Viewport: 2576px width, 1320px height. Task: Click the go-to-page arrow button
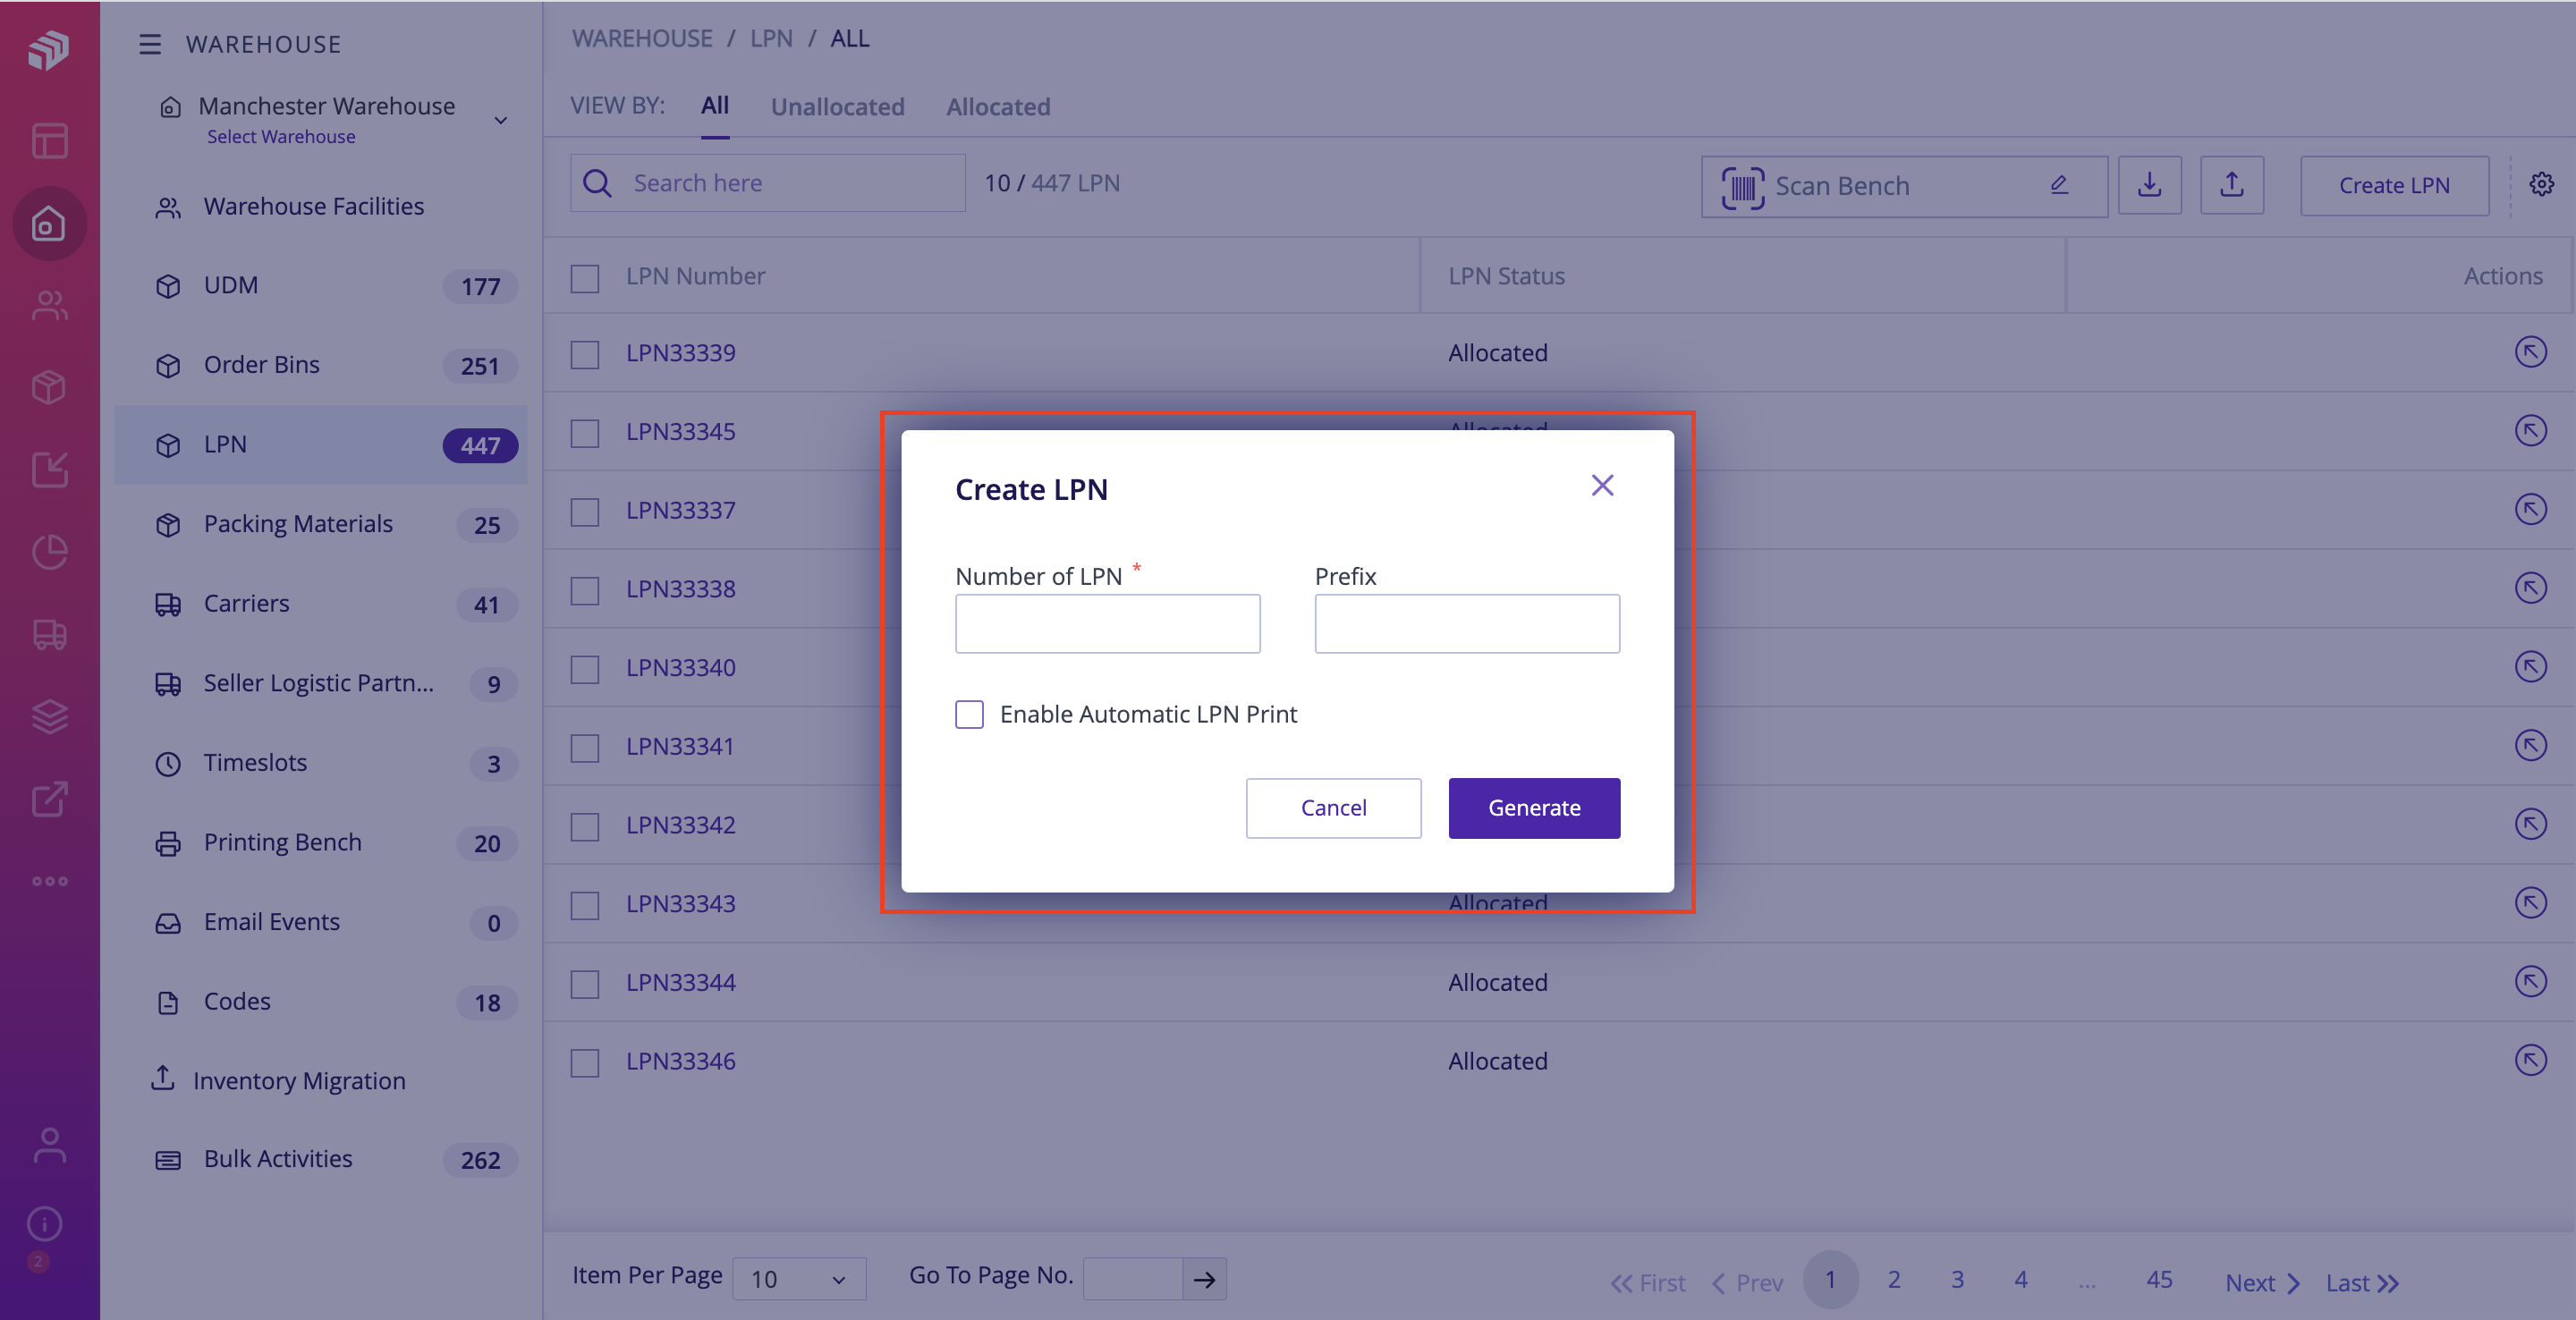pos(1204,1279)
